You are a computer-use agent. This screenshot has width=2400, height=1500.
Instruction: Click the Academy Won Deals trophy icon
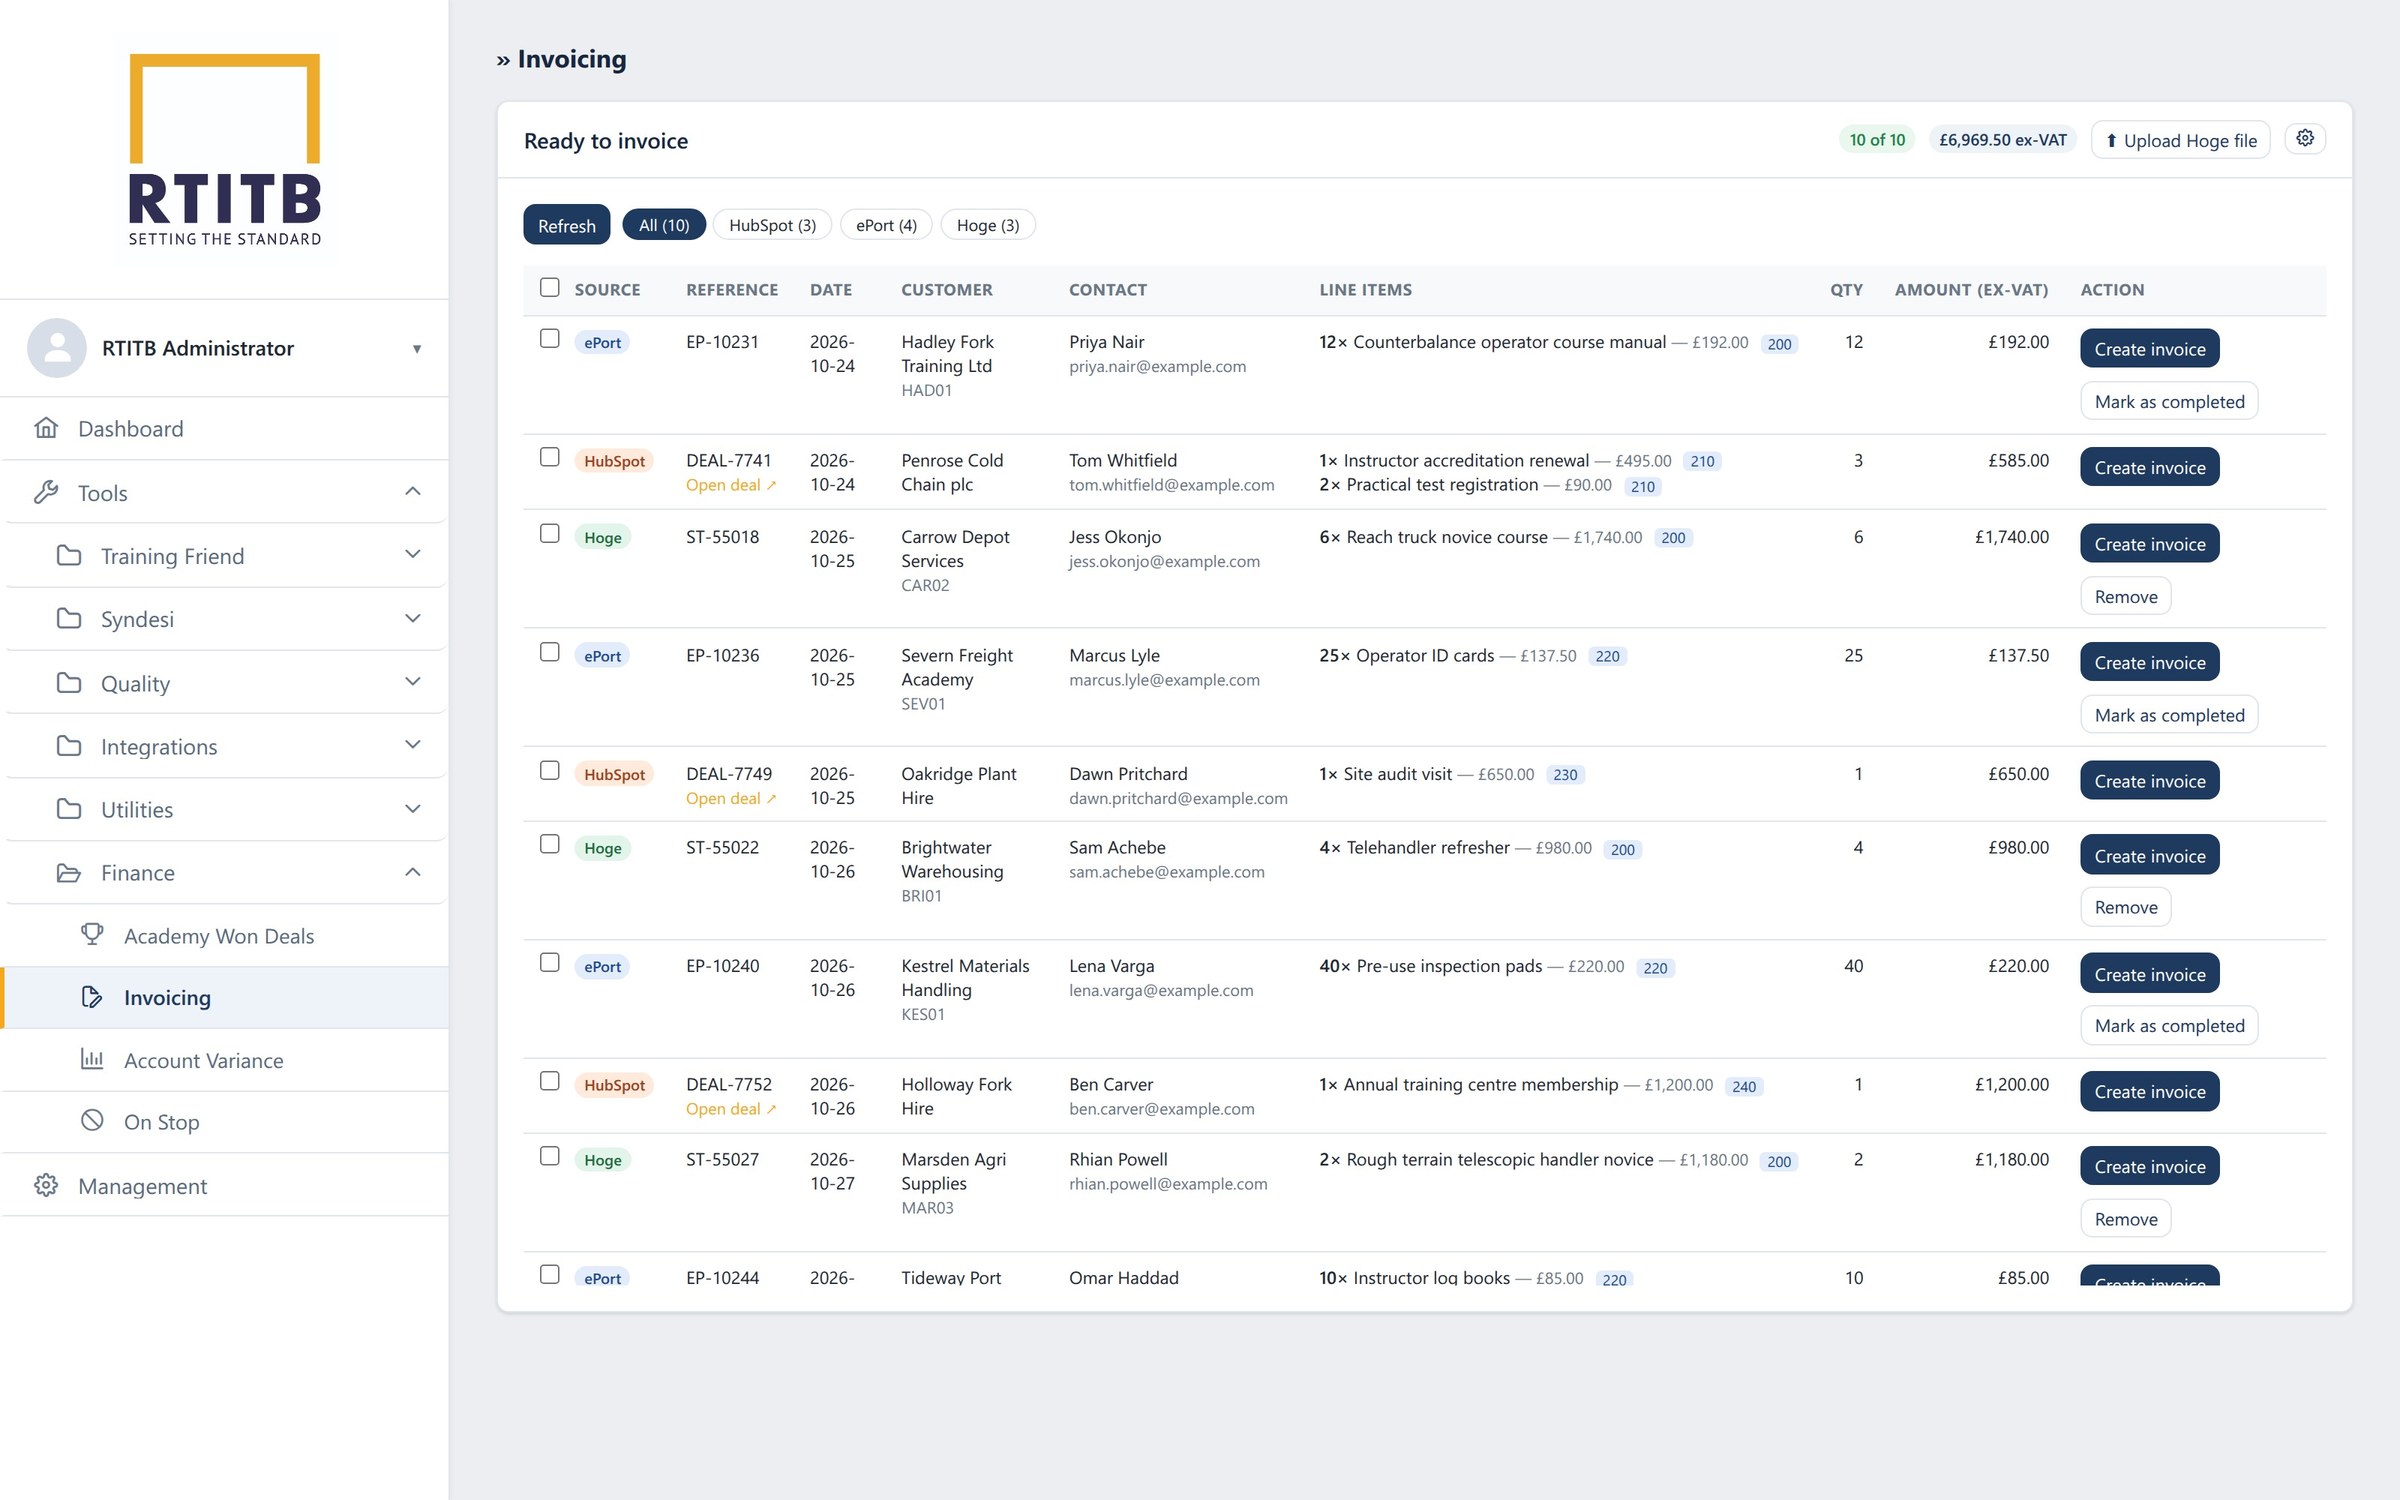point(92,934)
